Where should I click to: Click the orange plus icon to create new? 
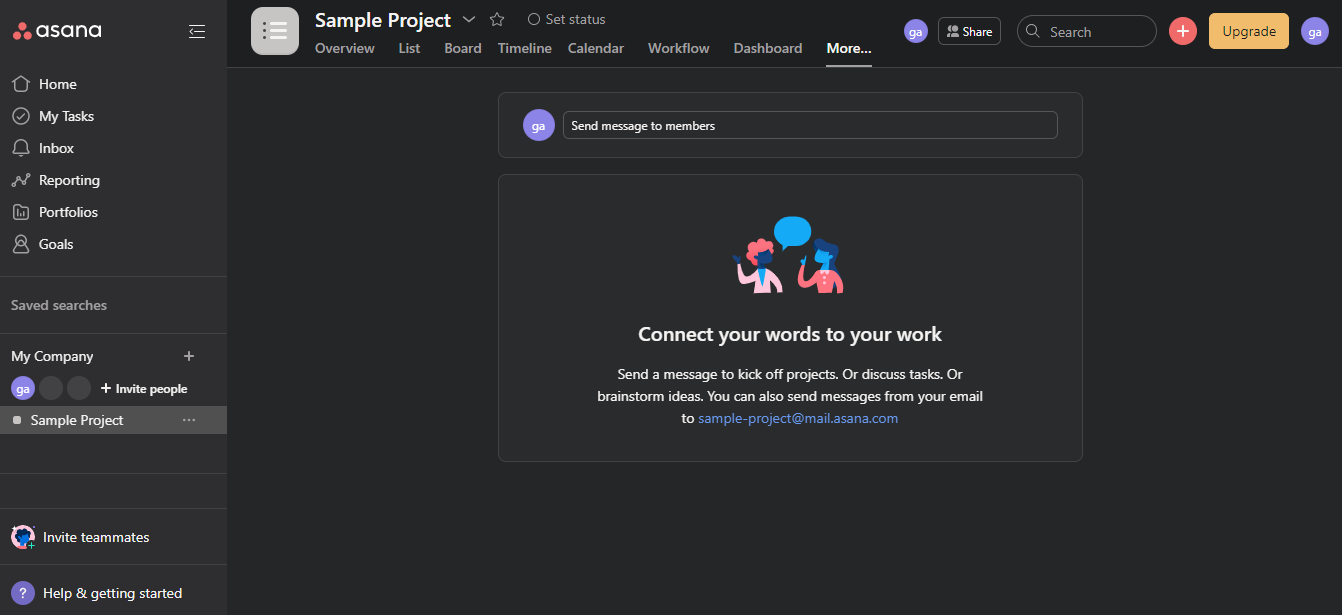[x=1182, y=31]
